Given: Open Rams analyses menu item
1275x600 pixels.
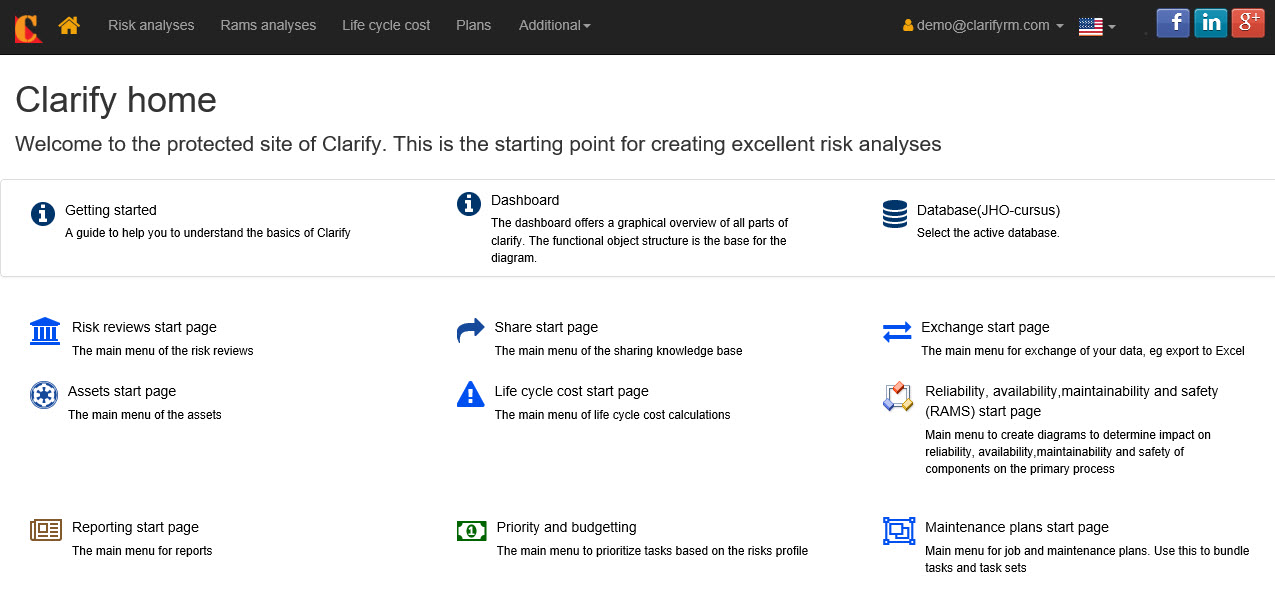Looking at the screenshot, I should 268,25.
